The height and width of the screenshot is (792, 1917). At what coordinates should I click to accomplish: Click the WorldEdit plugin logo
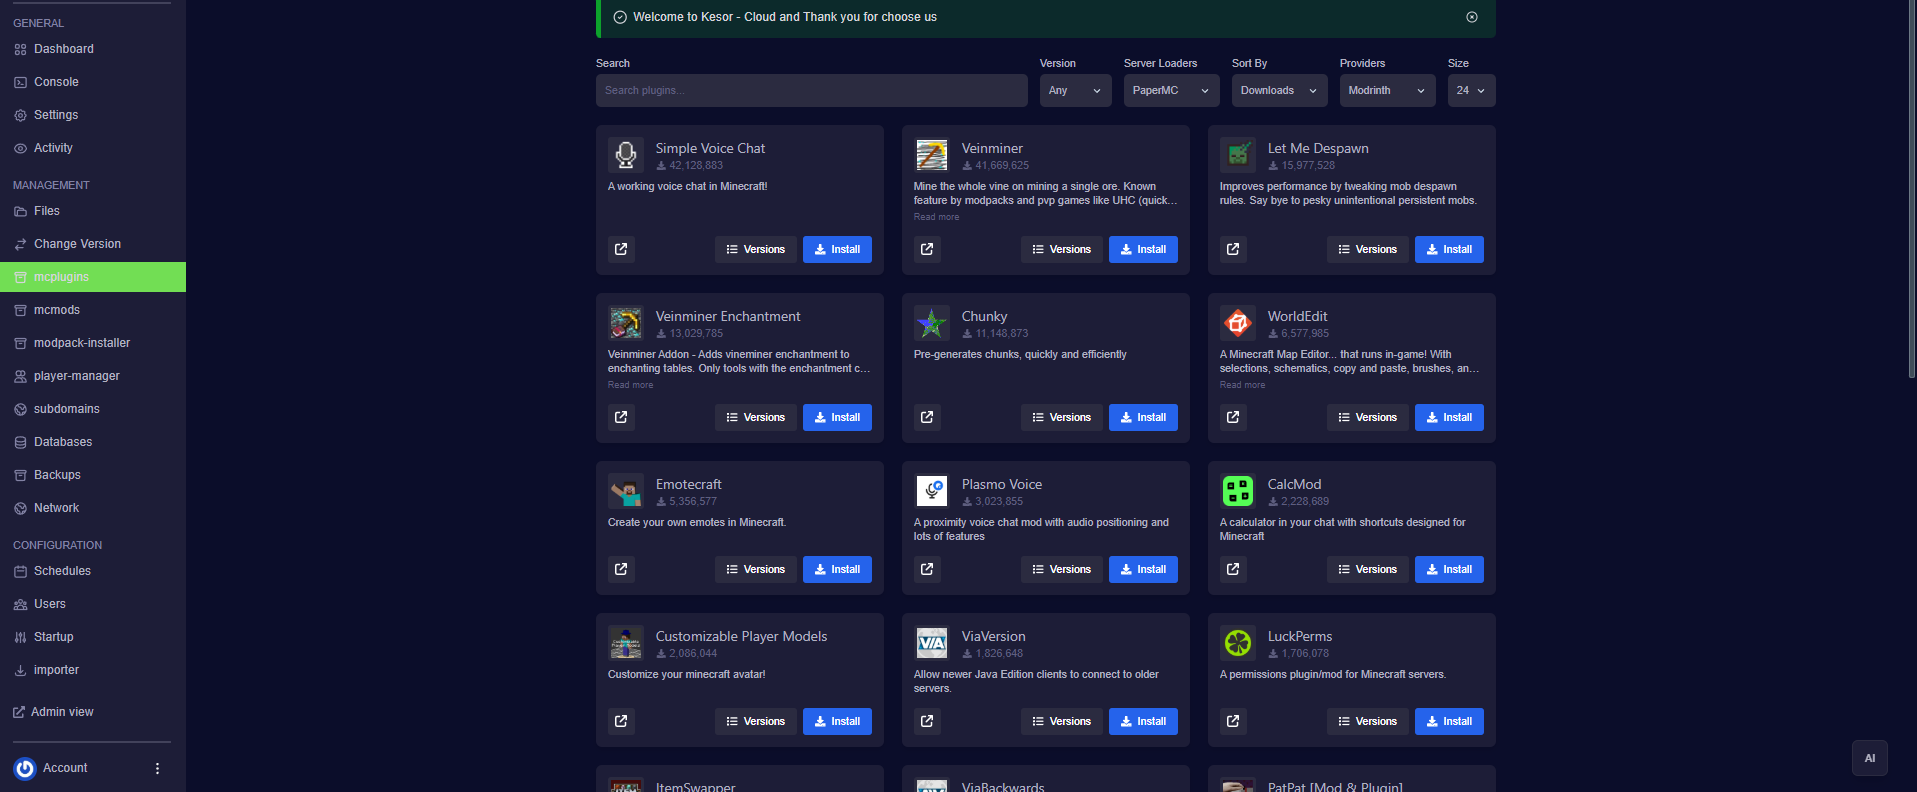(1238, 323)
